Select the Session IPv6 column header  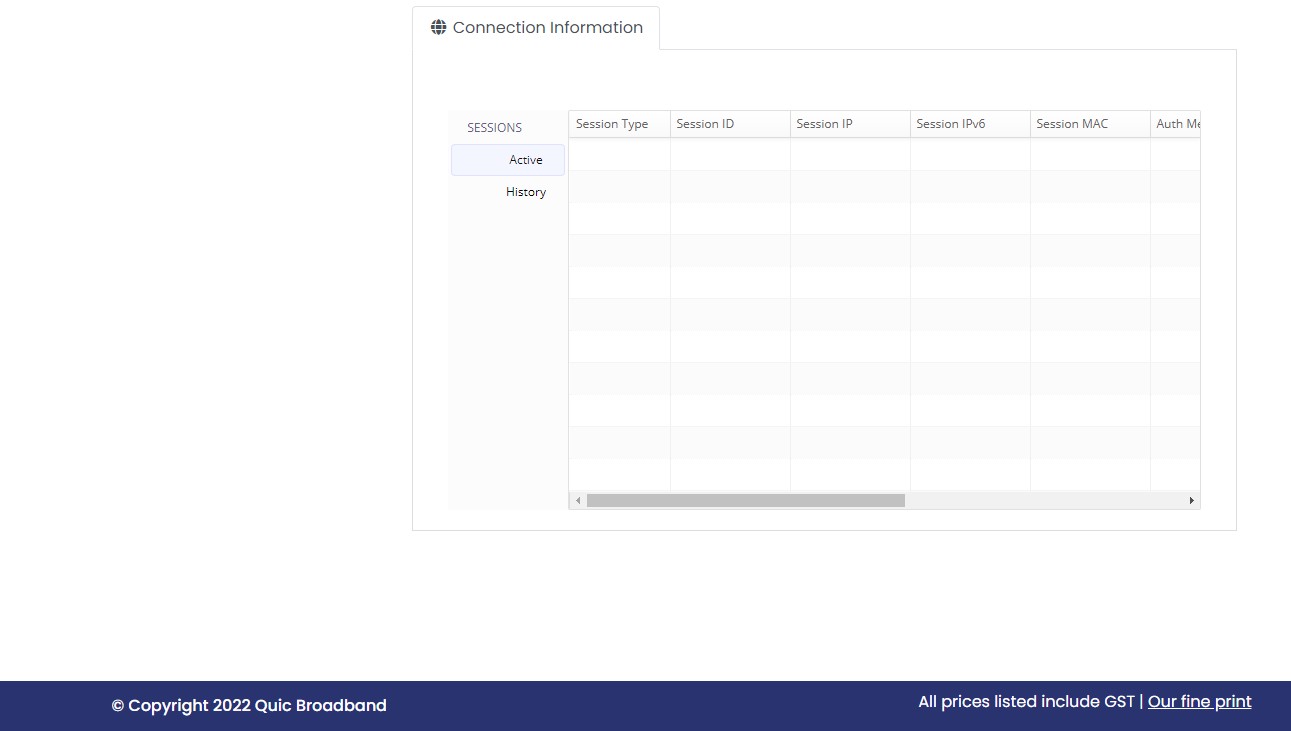950,124
